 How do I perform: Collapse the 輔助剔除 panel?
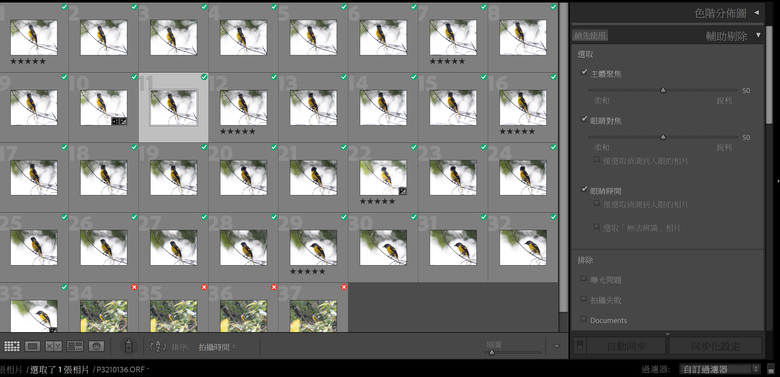[x=758, y=35]
